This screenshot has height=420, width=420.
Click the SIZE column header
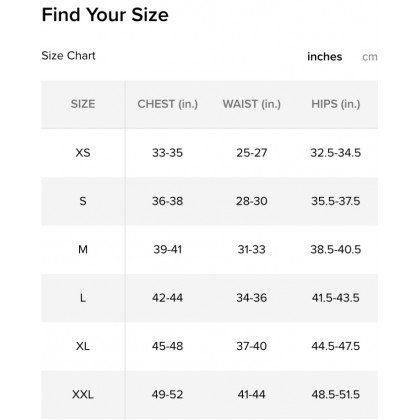click(83, 104)
